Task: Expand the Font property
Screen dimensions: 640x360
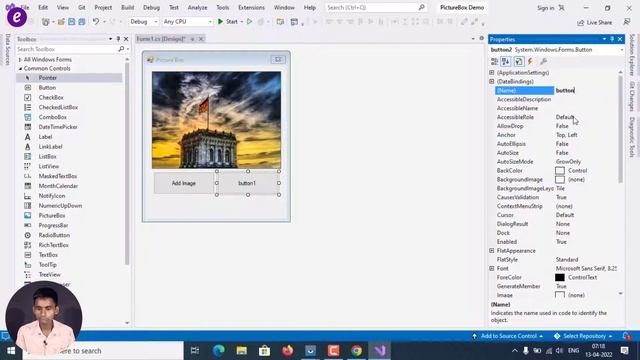Action: tap(492, 269)
